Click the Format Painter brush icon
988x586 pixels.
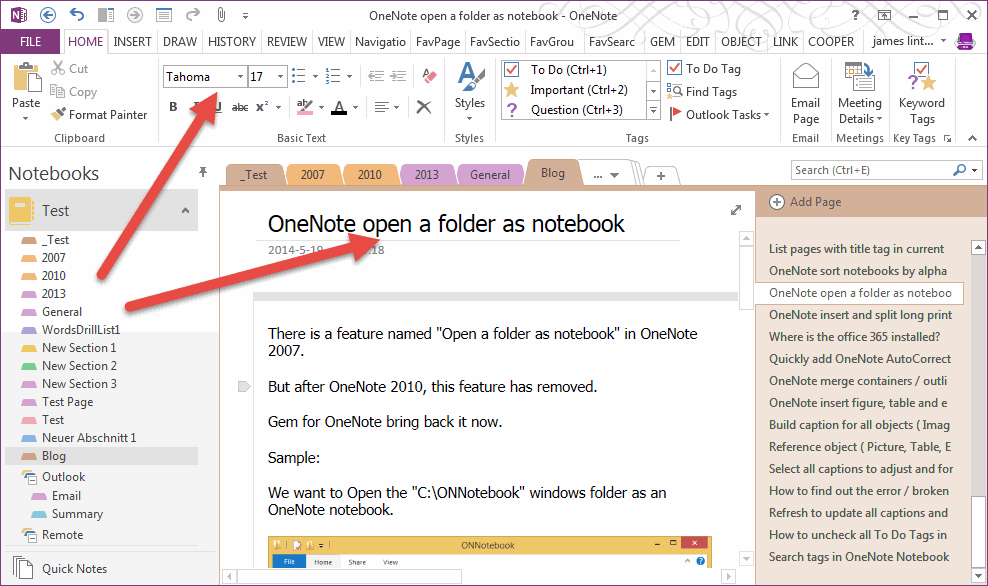tap(58, 115)
